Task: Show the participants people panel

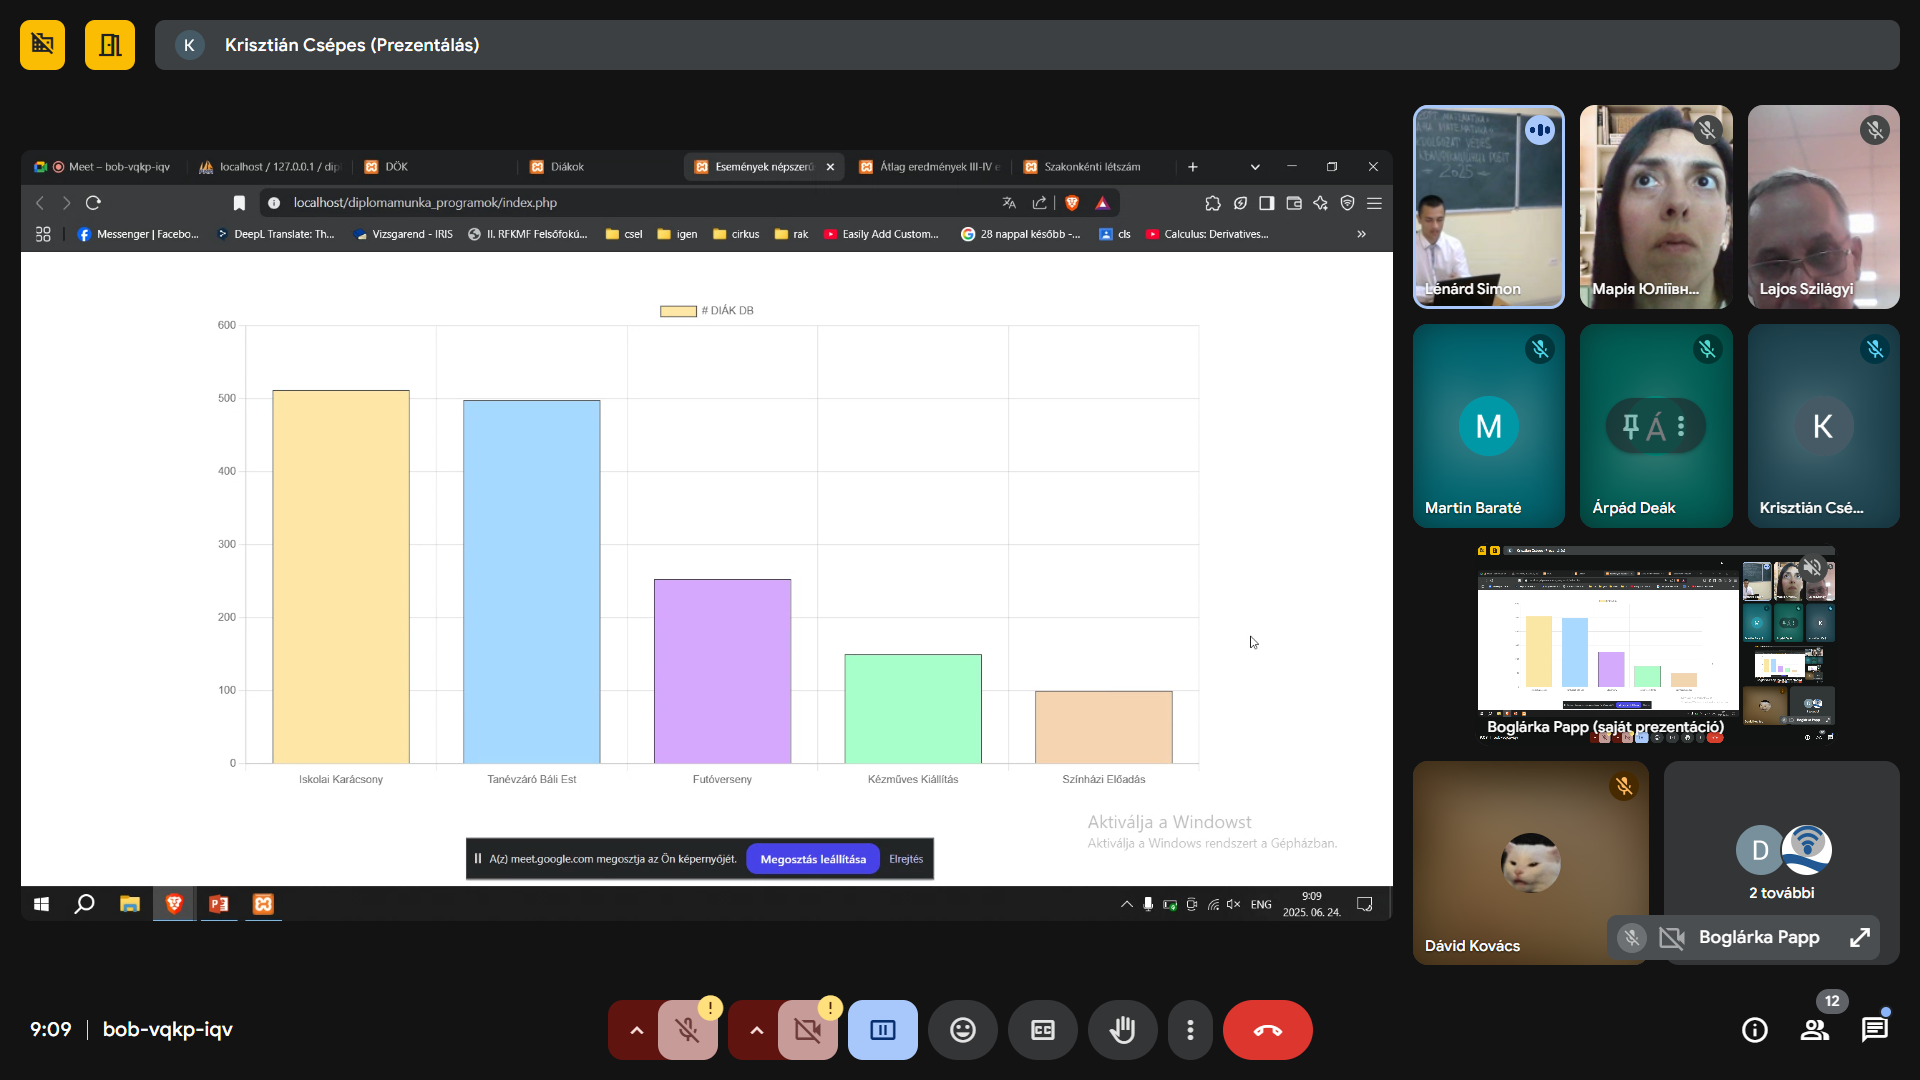Action: tap(1814, 1030)
